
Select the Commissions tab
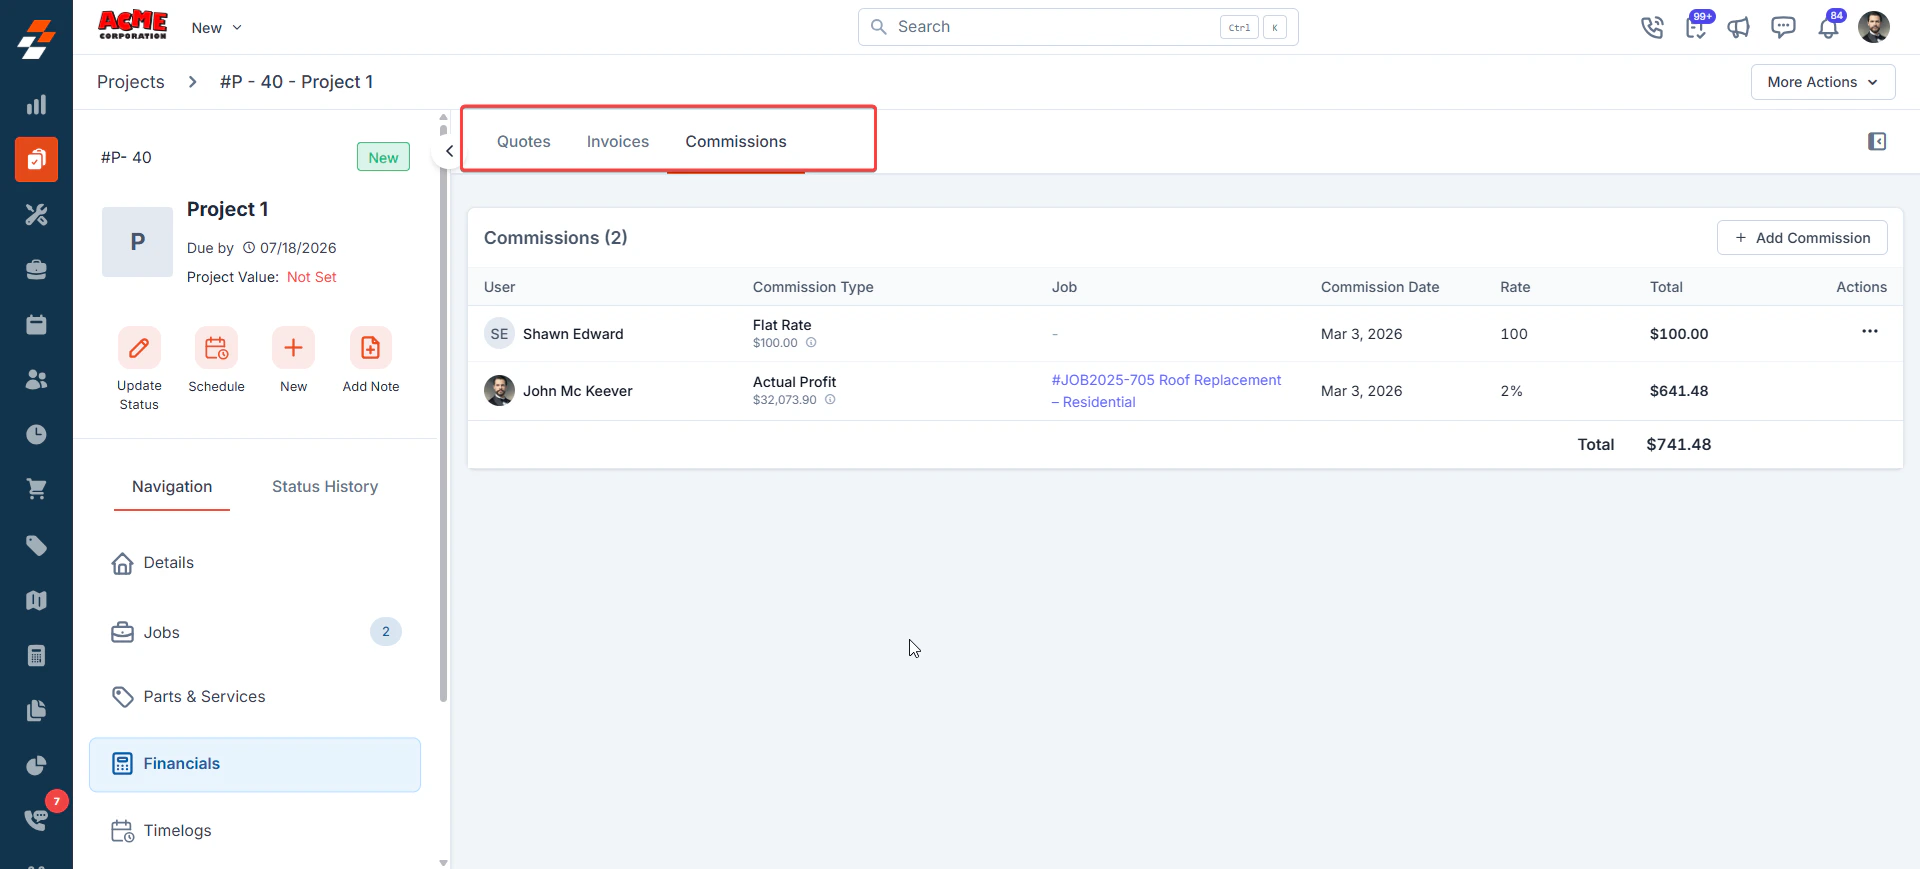[735, 141]
